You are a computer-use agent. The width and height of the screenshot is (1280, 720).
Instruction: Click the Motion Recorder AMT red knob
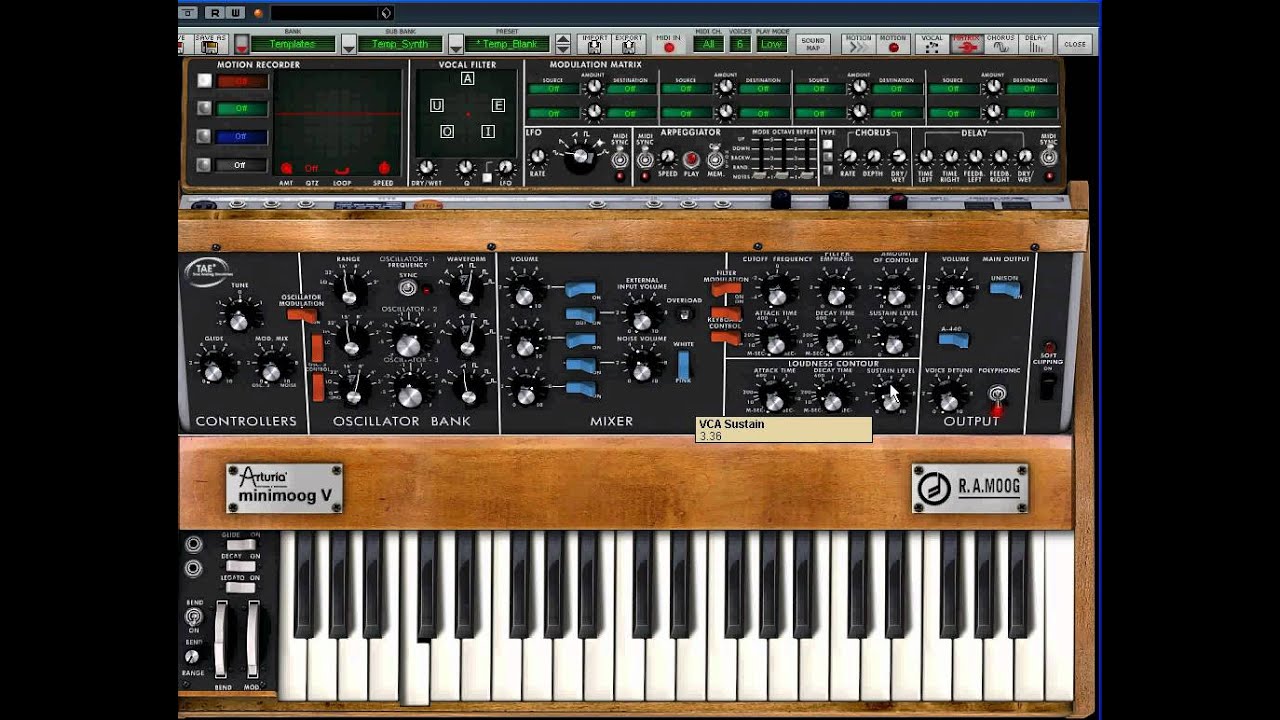click(x=286, y=168)
